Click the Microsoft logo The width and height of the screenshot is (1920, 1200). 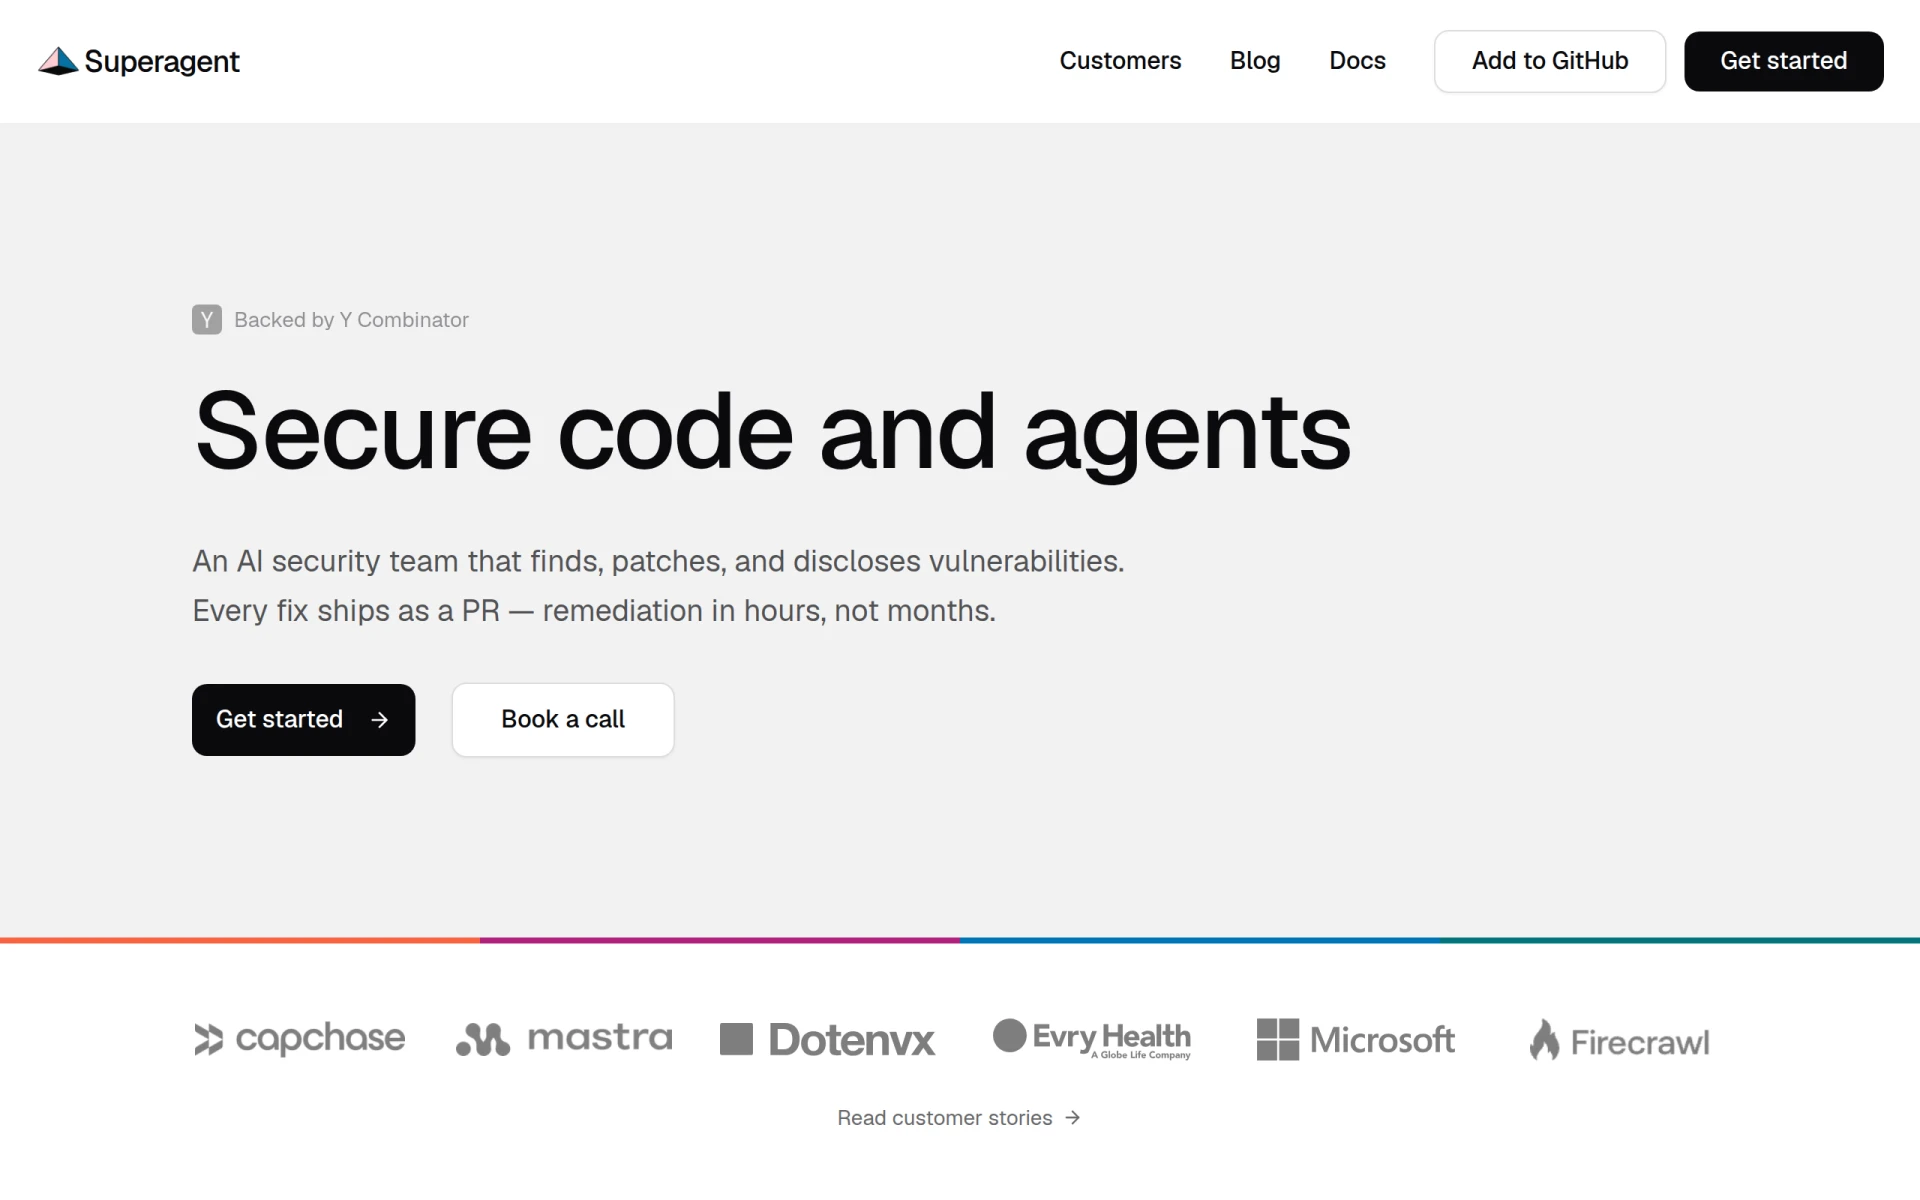[1355, 1040]
